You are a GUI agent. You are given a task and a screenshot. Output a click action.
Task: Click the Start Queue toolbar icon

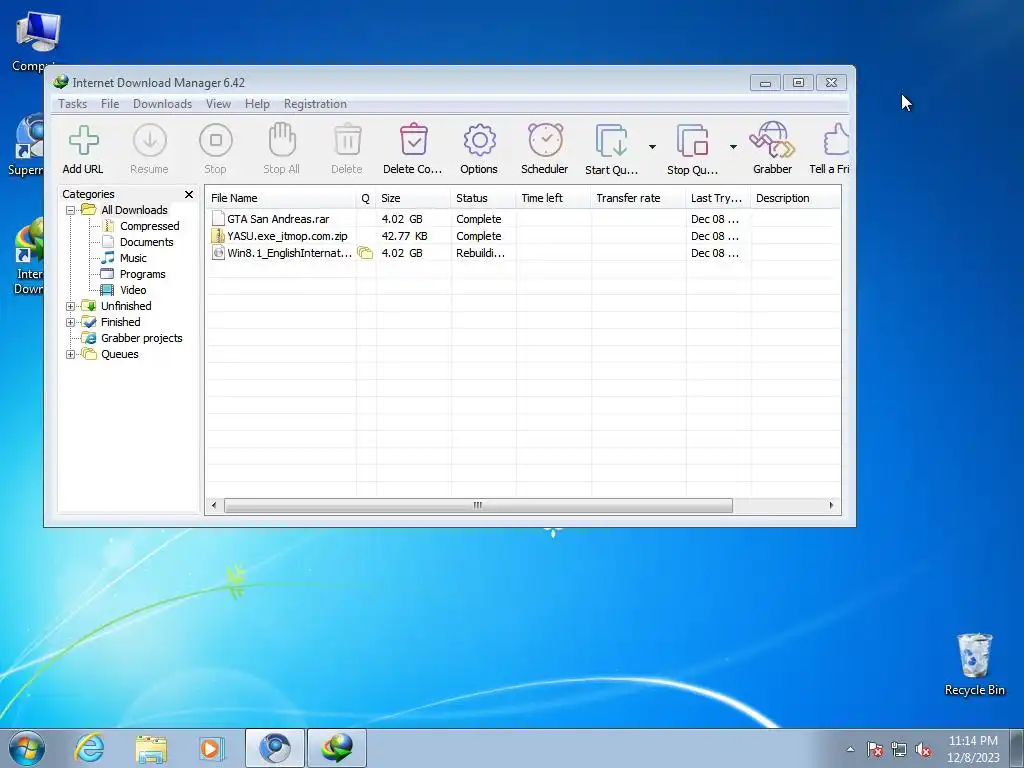tap(612, 140)
